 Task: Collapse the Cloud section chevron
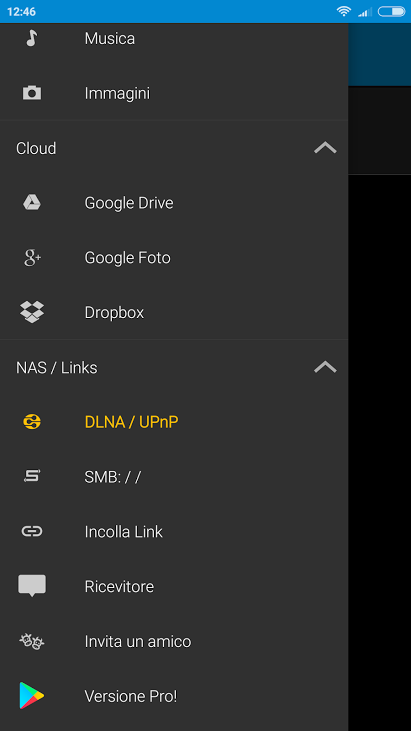click(x=325, y=148)
